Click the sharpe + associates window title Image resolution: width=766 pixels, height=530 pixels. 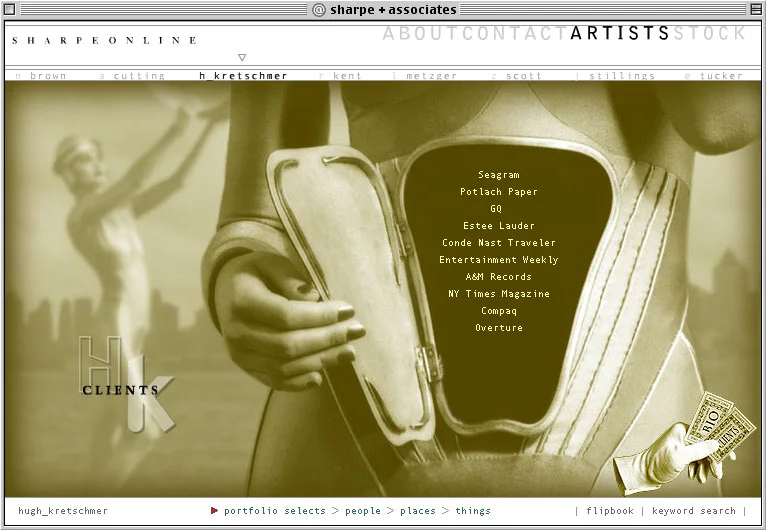tap(393, 10)
